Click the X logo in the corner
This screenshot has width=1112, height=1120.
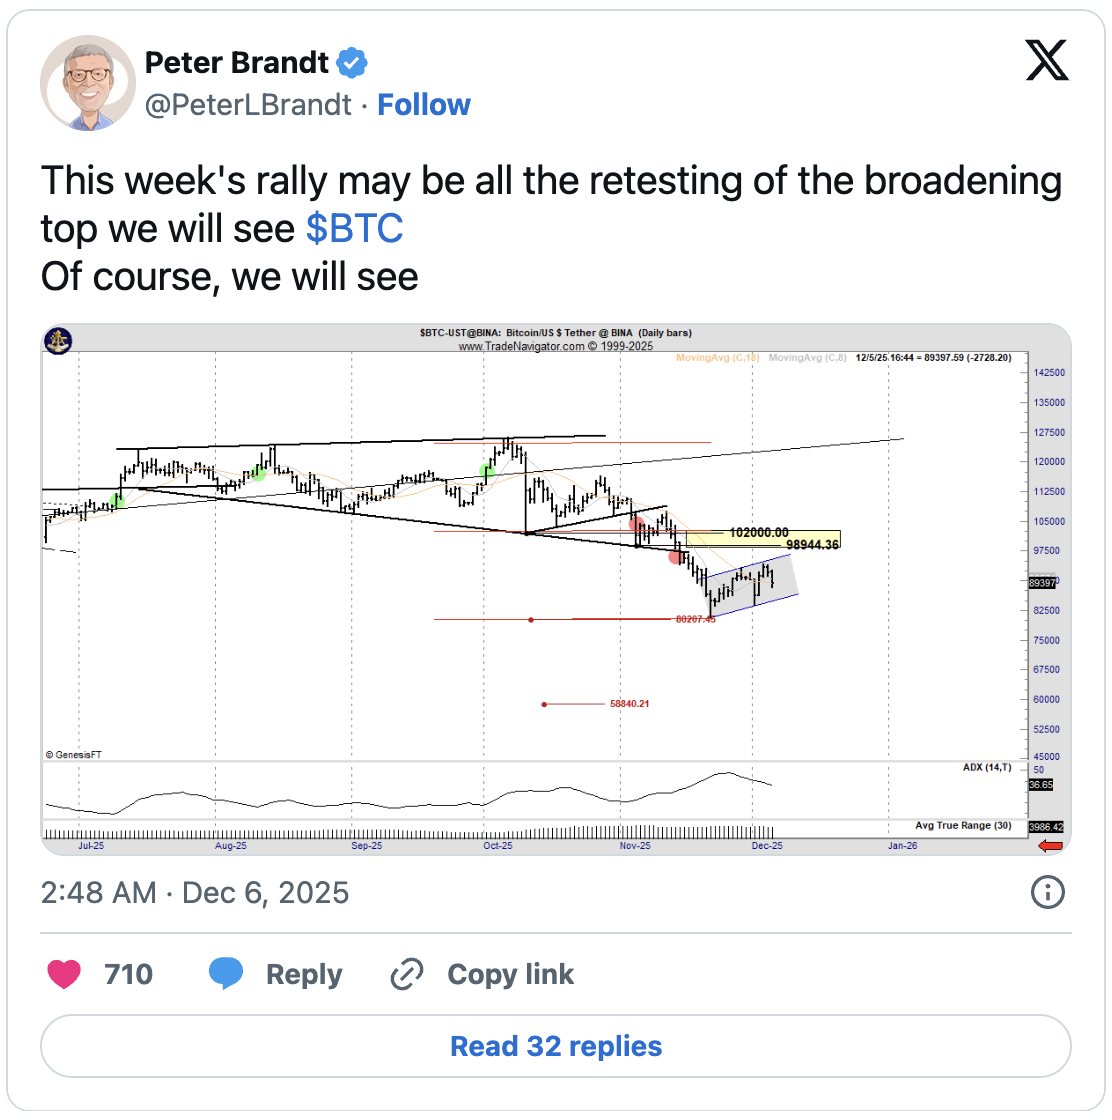point(1046,61)
